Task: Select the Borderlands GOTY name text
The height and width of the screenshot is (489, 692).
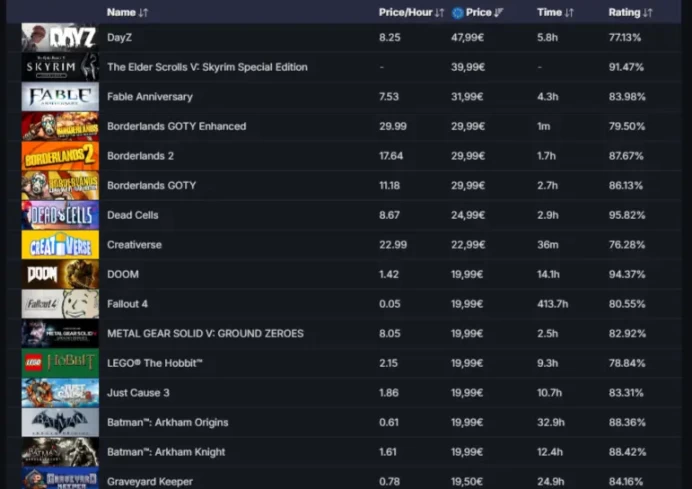Action: [151, 185]
